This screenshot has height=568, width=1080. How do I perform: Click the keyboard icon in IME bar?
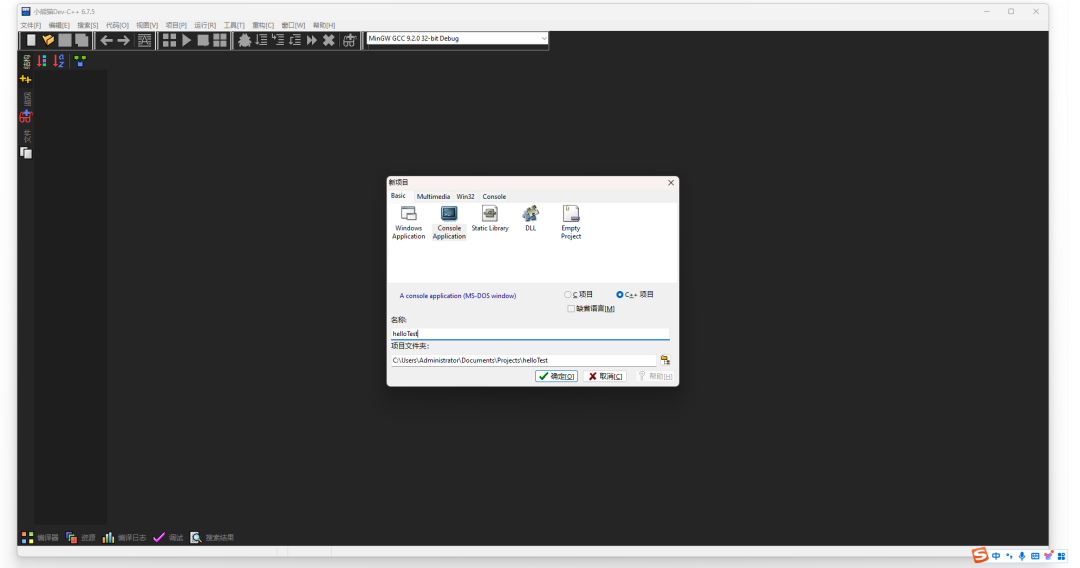(1035, 556)
